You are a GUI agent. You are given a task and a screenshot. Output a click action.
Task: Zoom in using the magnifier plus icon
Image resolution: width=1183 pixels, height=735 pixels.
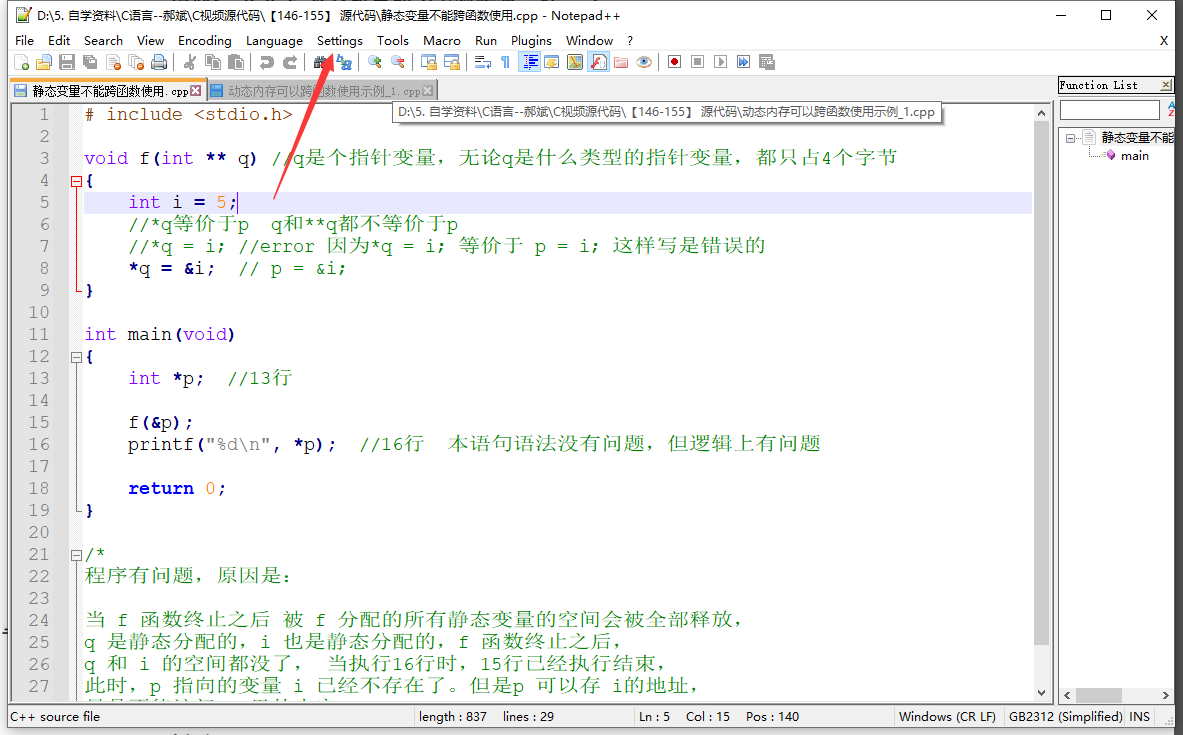(375, 62)
